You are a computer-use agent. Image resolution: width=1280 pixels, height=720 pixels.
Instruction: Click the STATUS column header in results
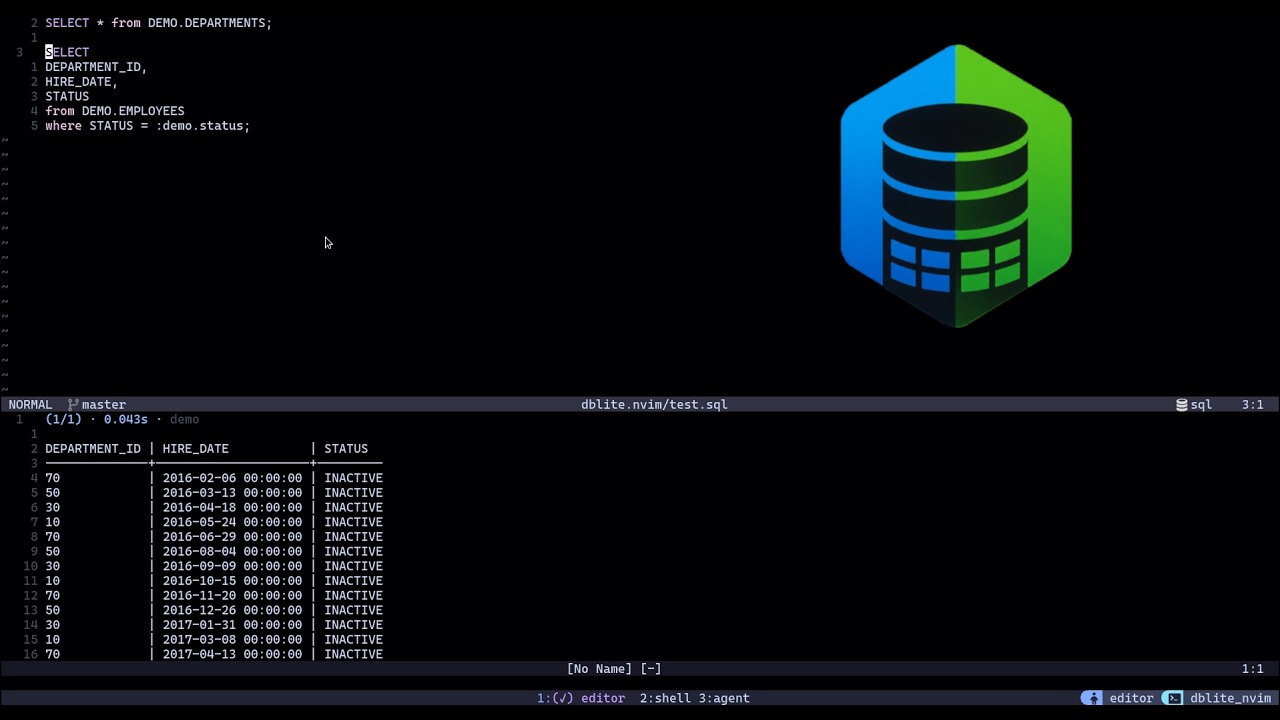tap(346, 449)
